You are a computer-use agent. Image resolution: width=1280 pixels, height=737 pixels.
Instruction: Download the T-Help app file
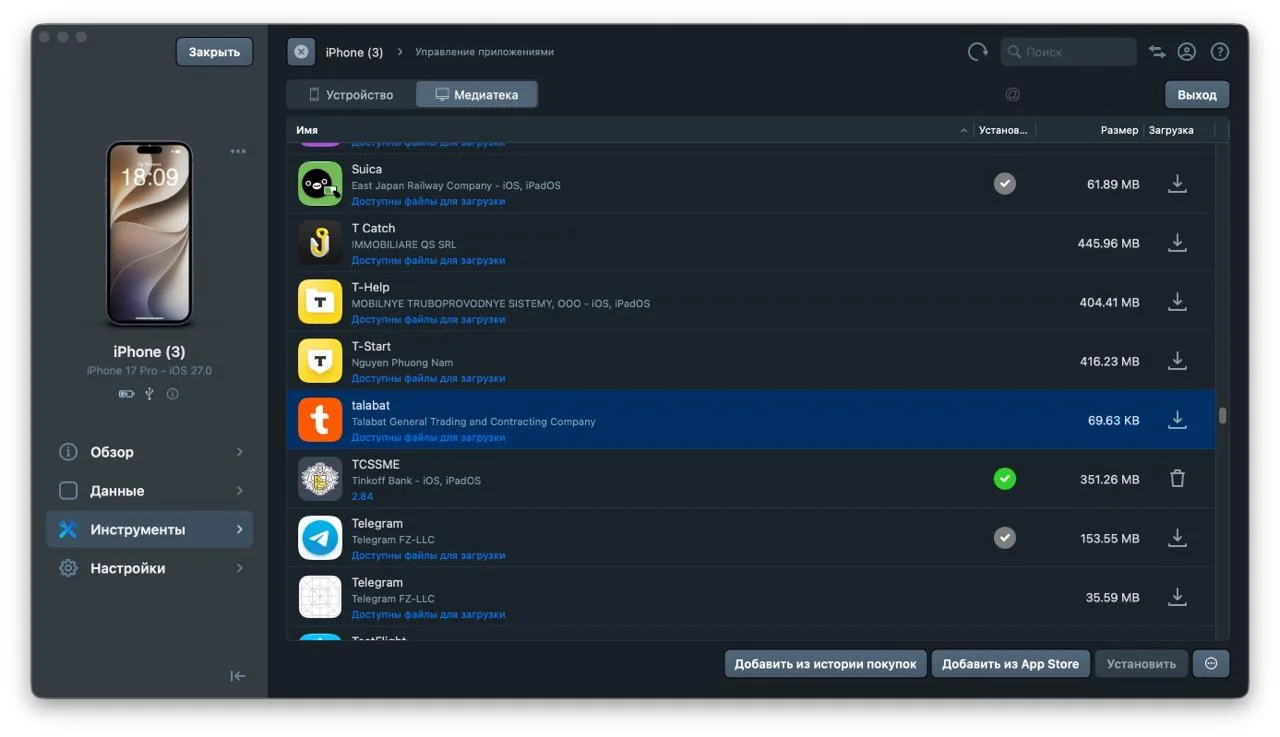click(x=1177, y=302)
